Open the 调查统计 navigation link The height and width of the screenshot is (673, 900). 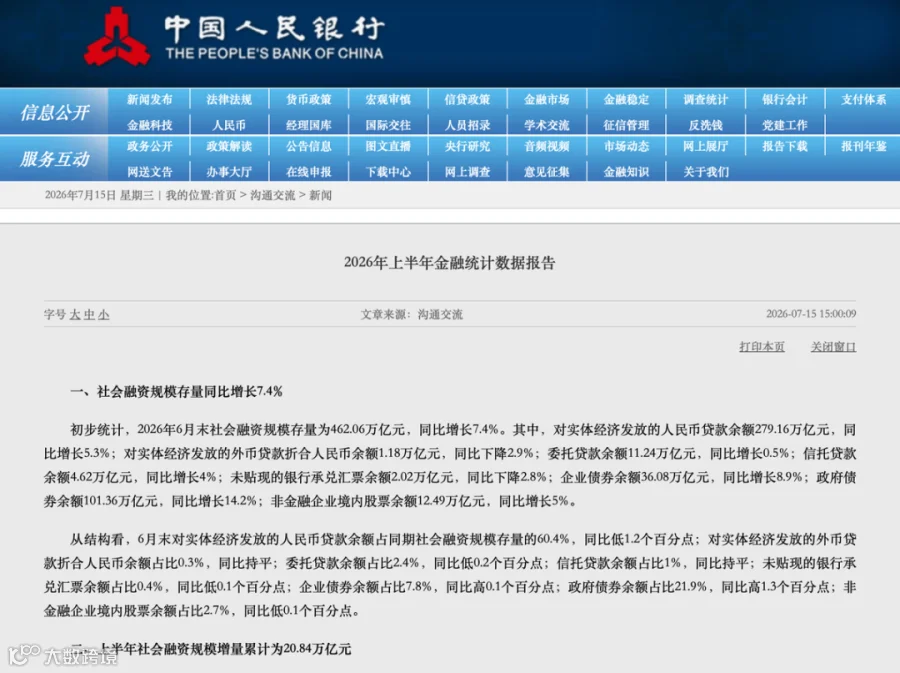point(705,100)
